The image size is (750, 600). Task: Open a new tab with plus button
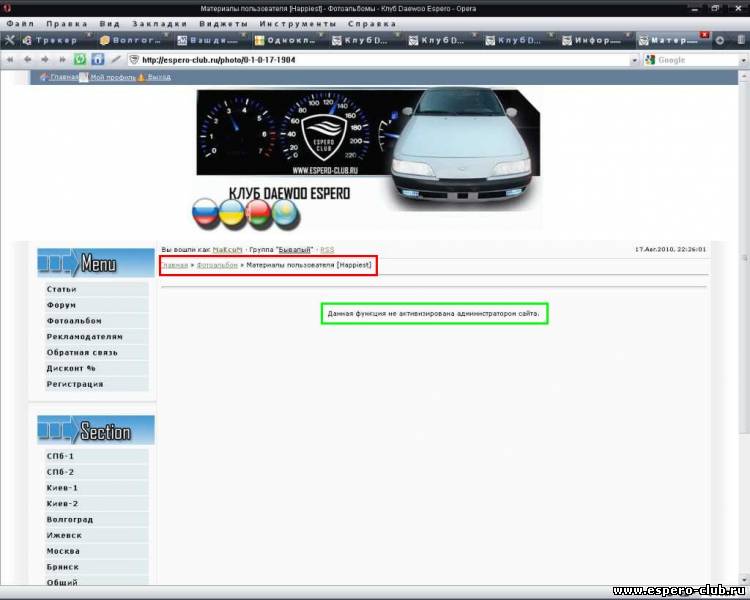tap(720, 41)
